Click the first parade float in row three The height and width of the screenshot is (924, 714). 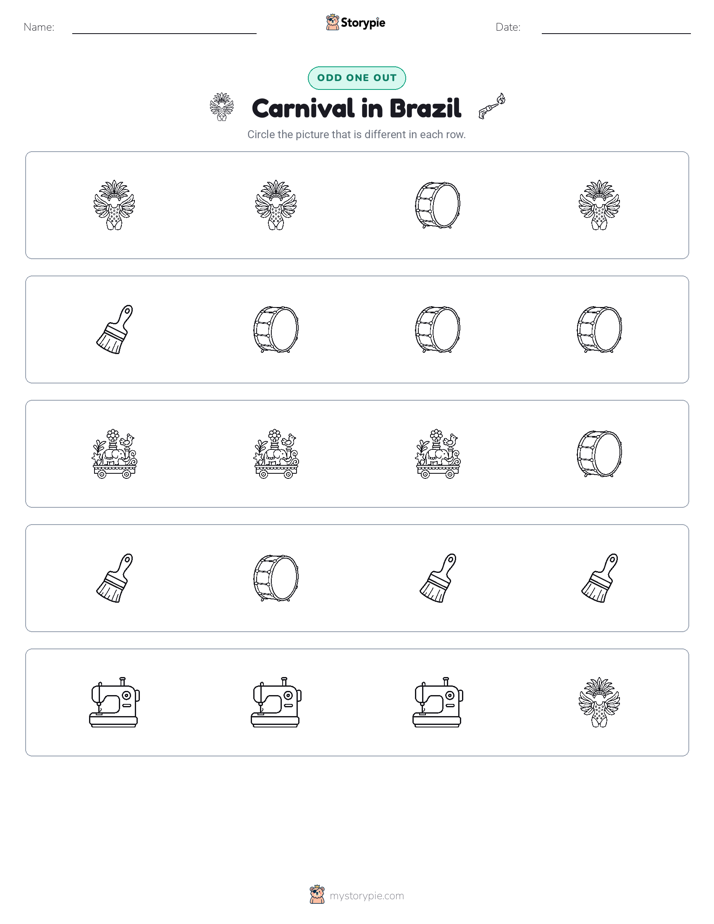114,454
